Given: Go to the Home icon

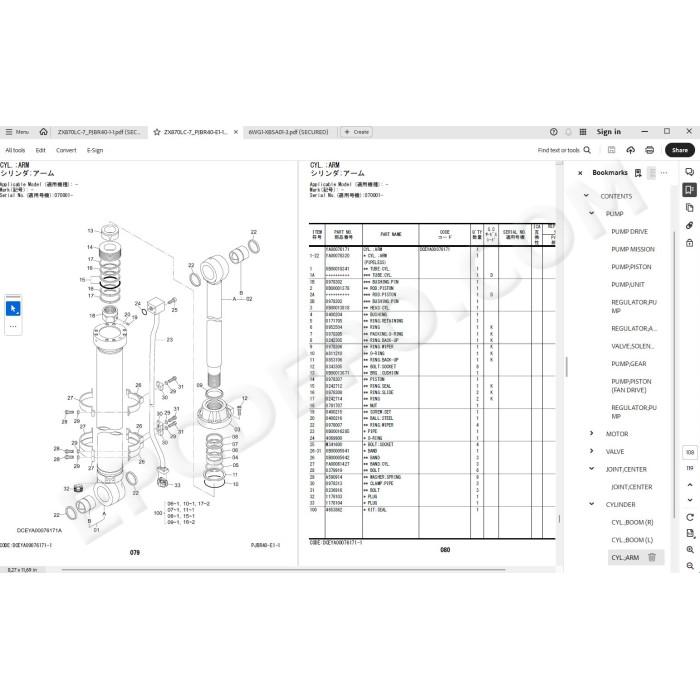Looking at the screenshot, I should coord(43,132).
